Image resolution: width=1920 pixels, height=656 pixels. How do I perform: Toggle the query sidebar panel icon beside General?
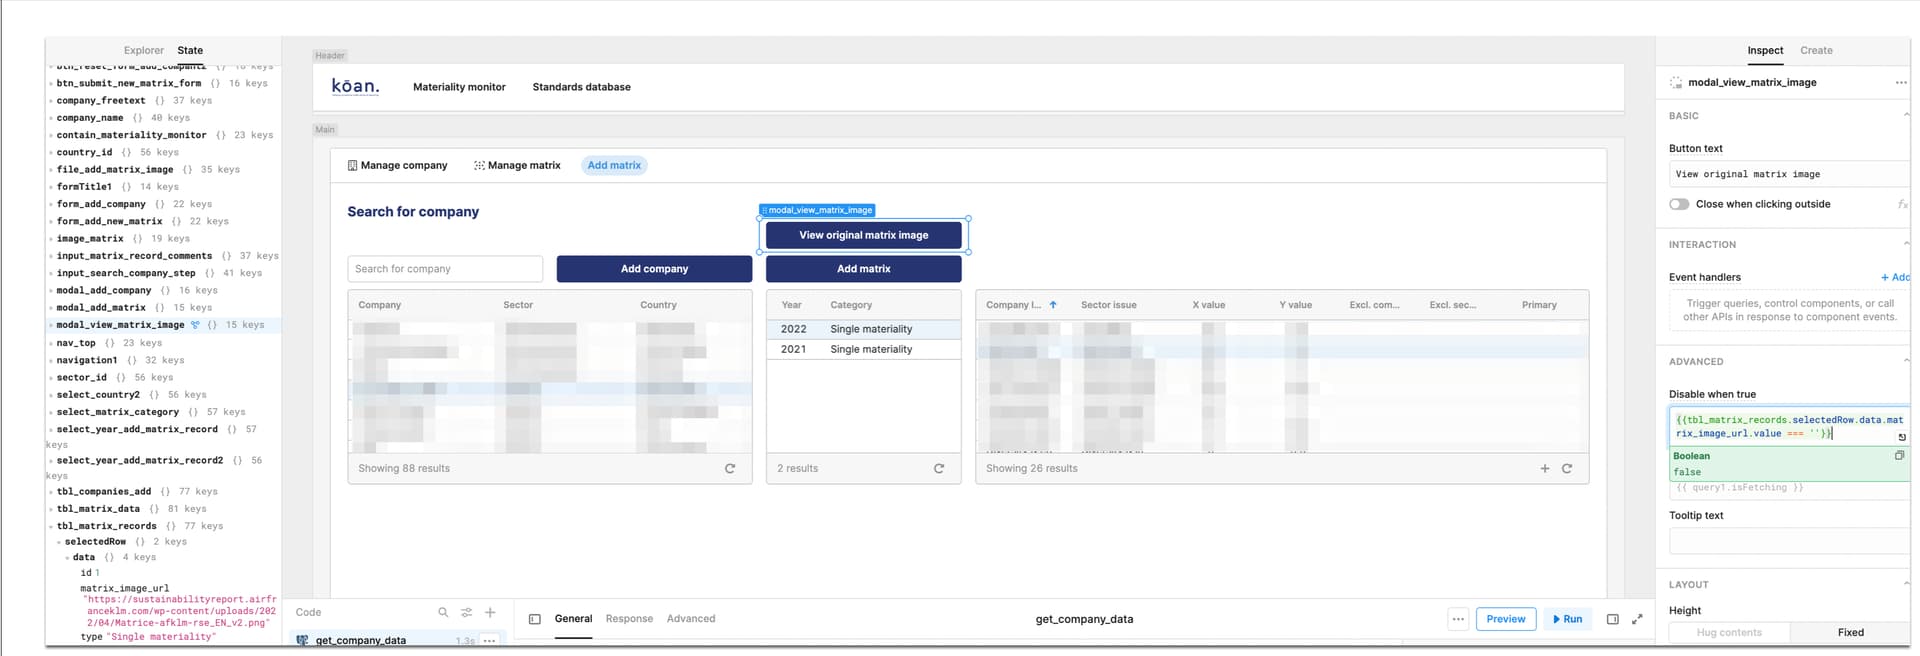pyautogui.click(x=535, y=619)
